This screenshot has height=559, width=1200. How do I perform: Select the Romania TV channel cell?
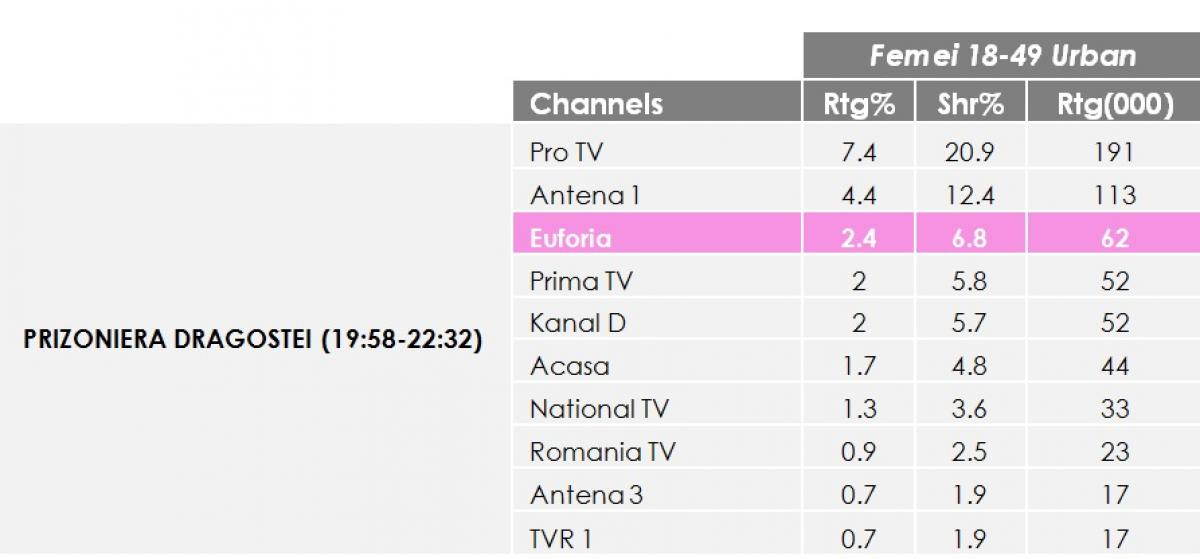click(x=602, y=452)
